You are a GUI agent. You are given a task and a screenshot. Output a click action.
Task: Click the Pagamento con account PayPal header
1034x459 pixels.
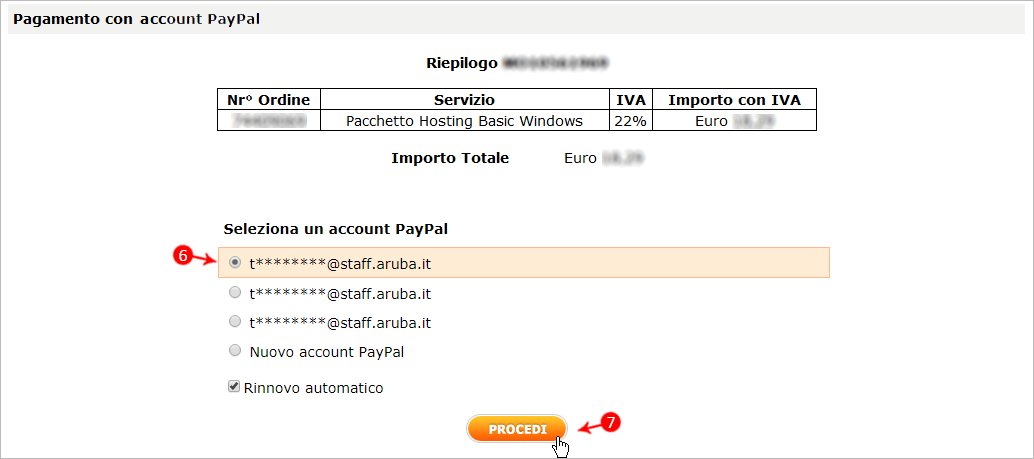[137, 19]
